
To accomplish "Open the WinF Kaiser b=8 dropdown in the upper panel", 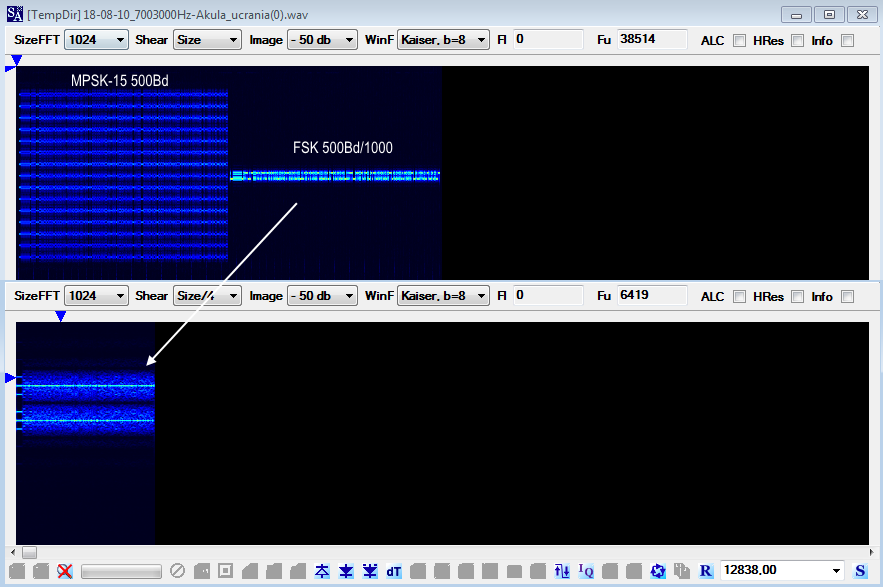I will click(x=443, y=40).
